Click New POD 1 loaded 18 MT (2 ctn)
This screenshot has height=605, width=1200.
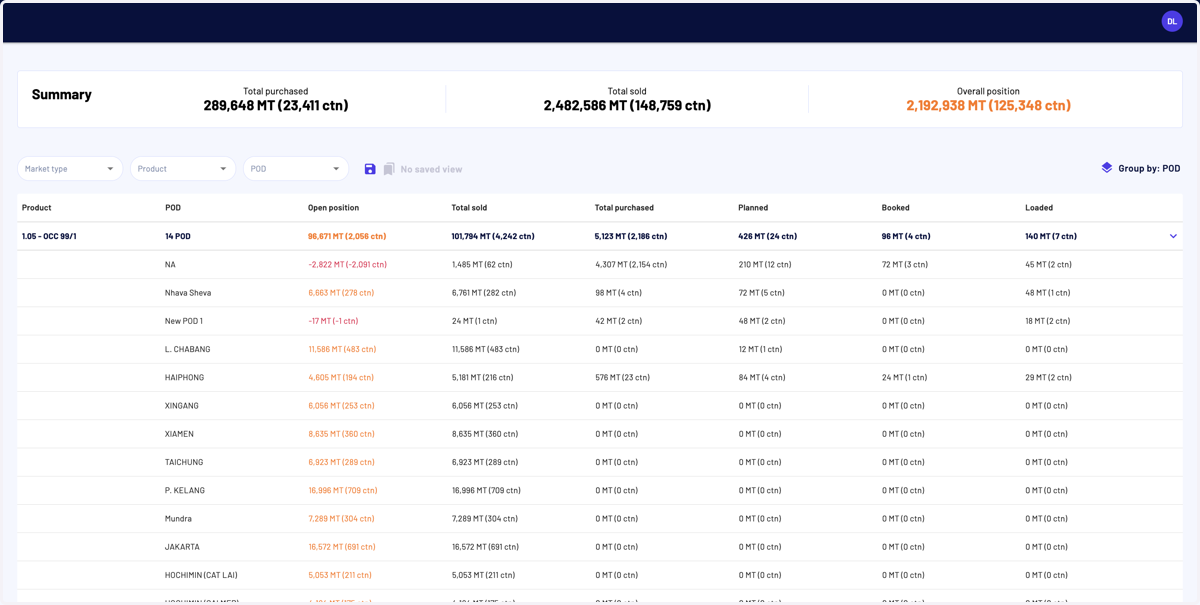pyautogui.click(x=1047, y=321)
